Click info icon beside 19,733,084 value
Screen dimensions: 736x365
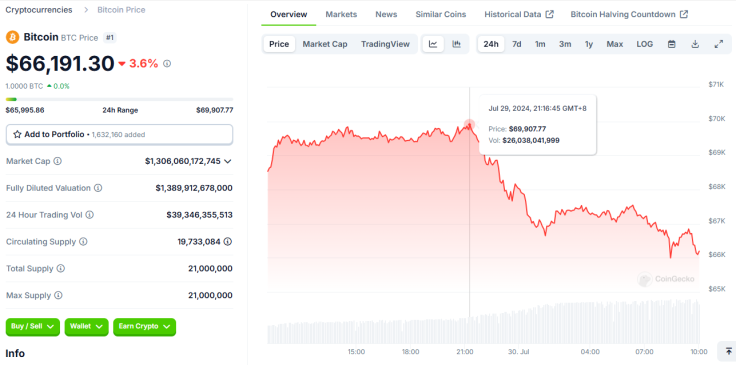(228, 242)
